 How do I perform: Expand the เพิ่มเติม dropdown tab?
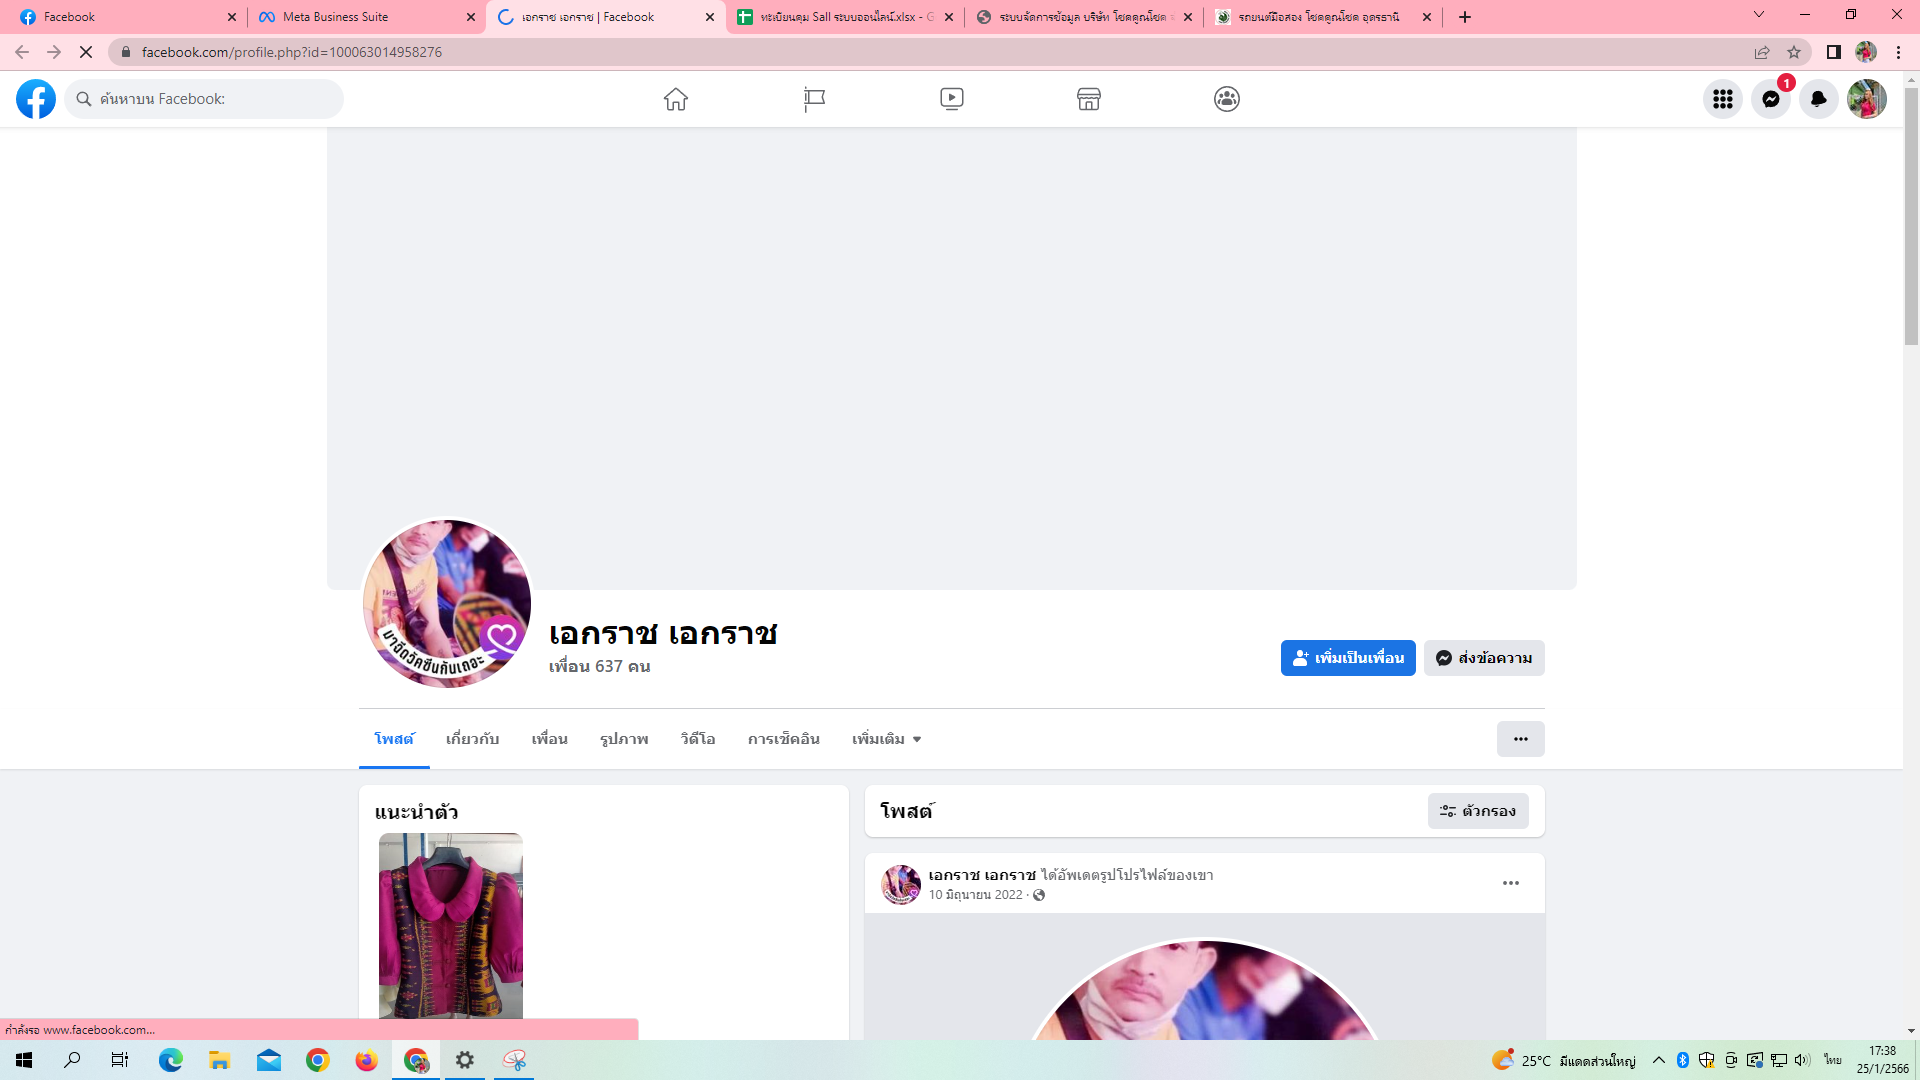(x=886, y=739)
